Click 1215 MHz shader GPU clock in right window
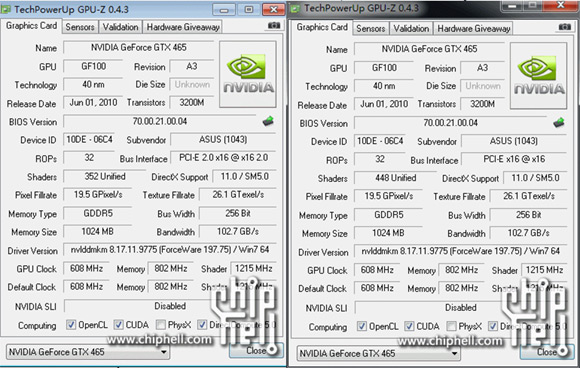Viewport: 580px width, 368px height. (544, 270)
